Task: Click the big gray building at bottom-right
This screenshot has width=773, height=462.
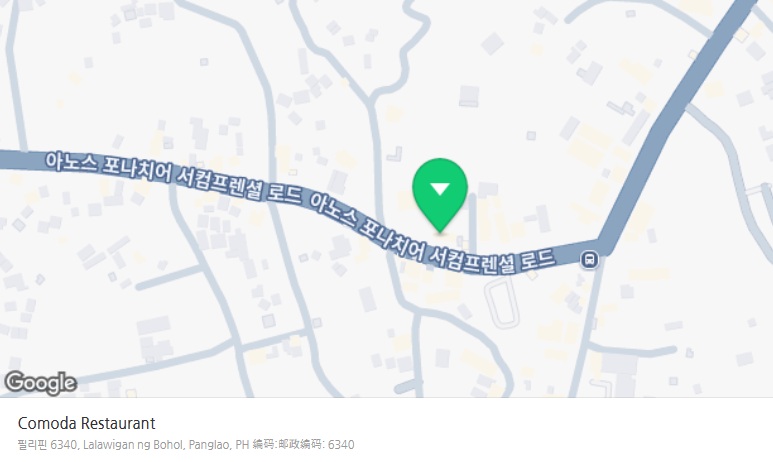Action: [619, 371]
